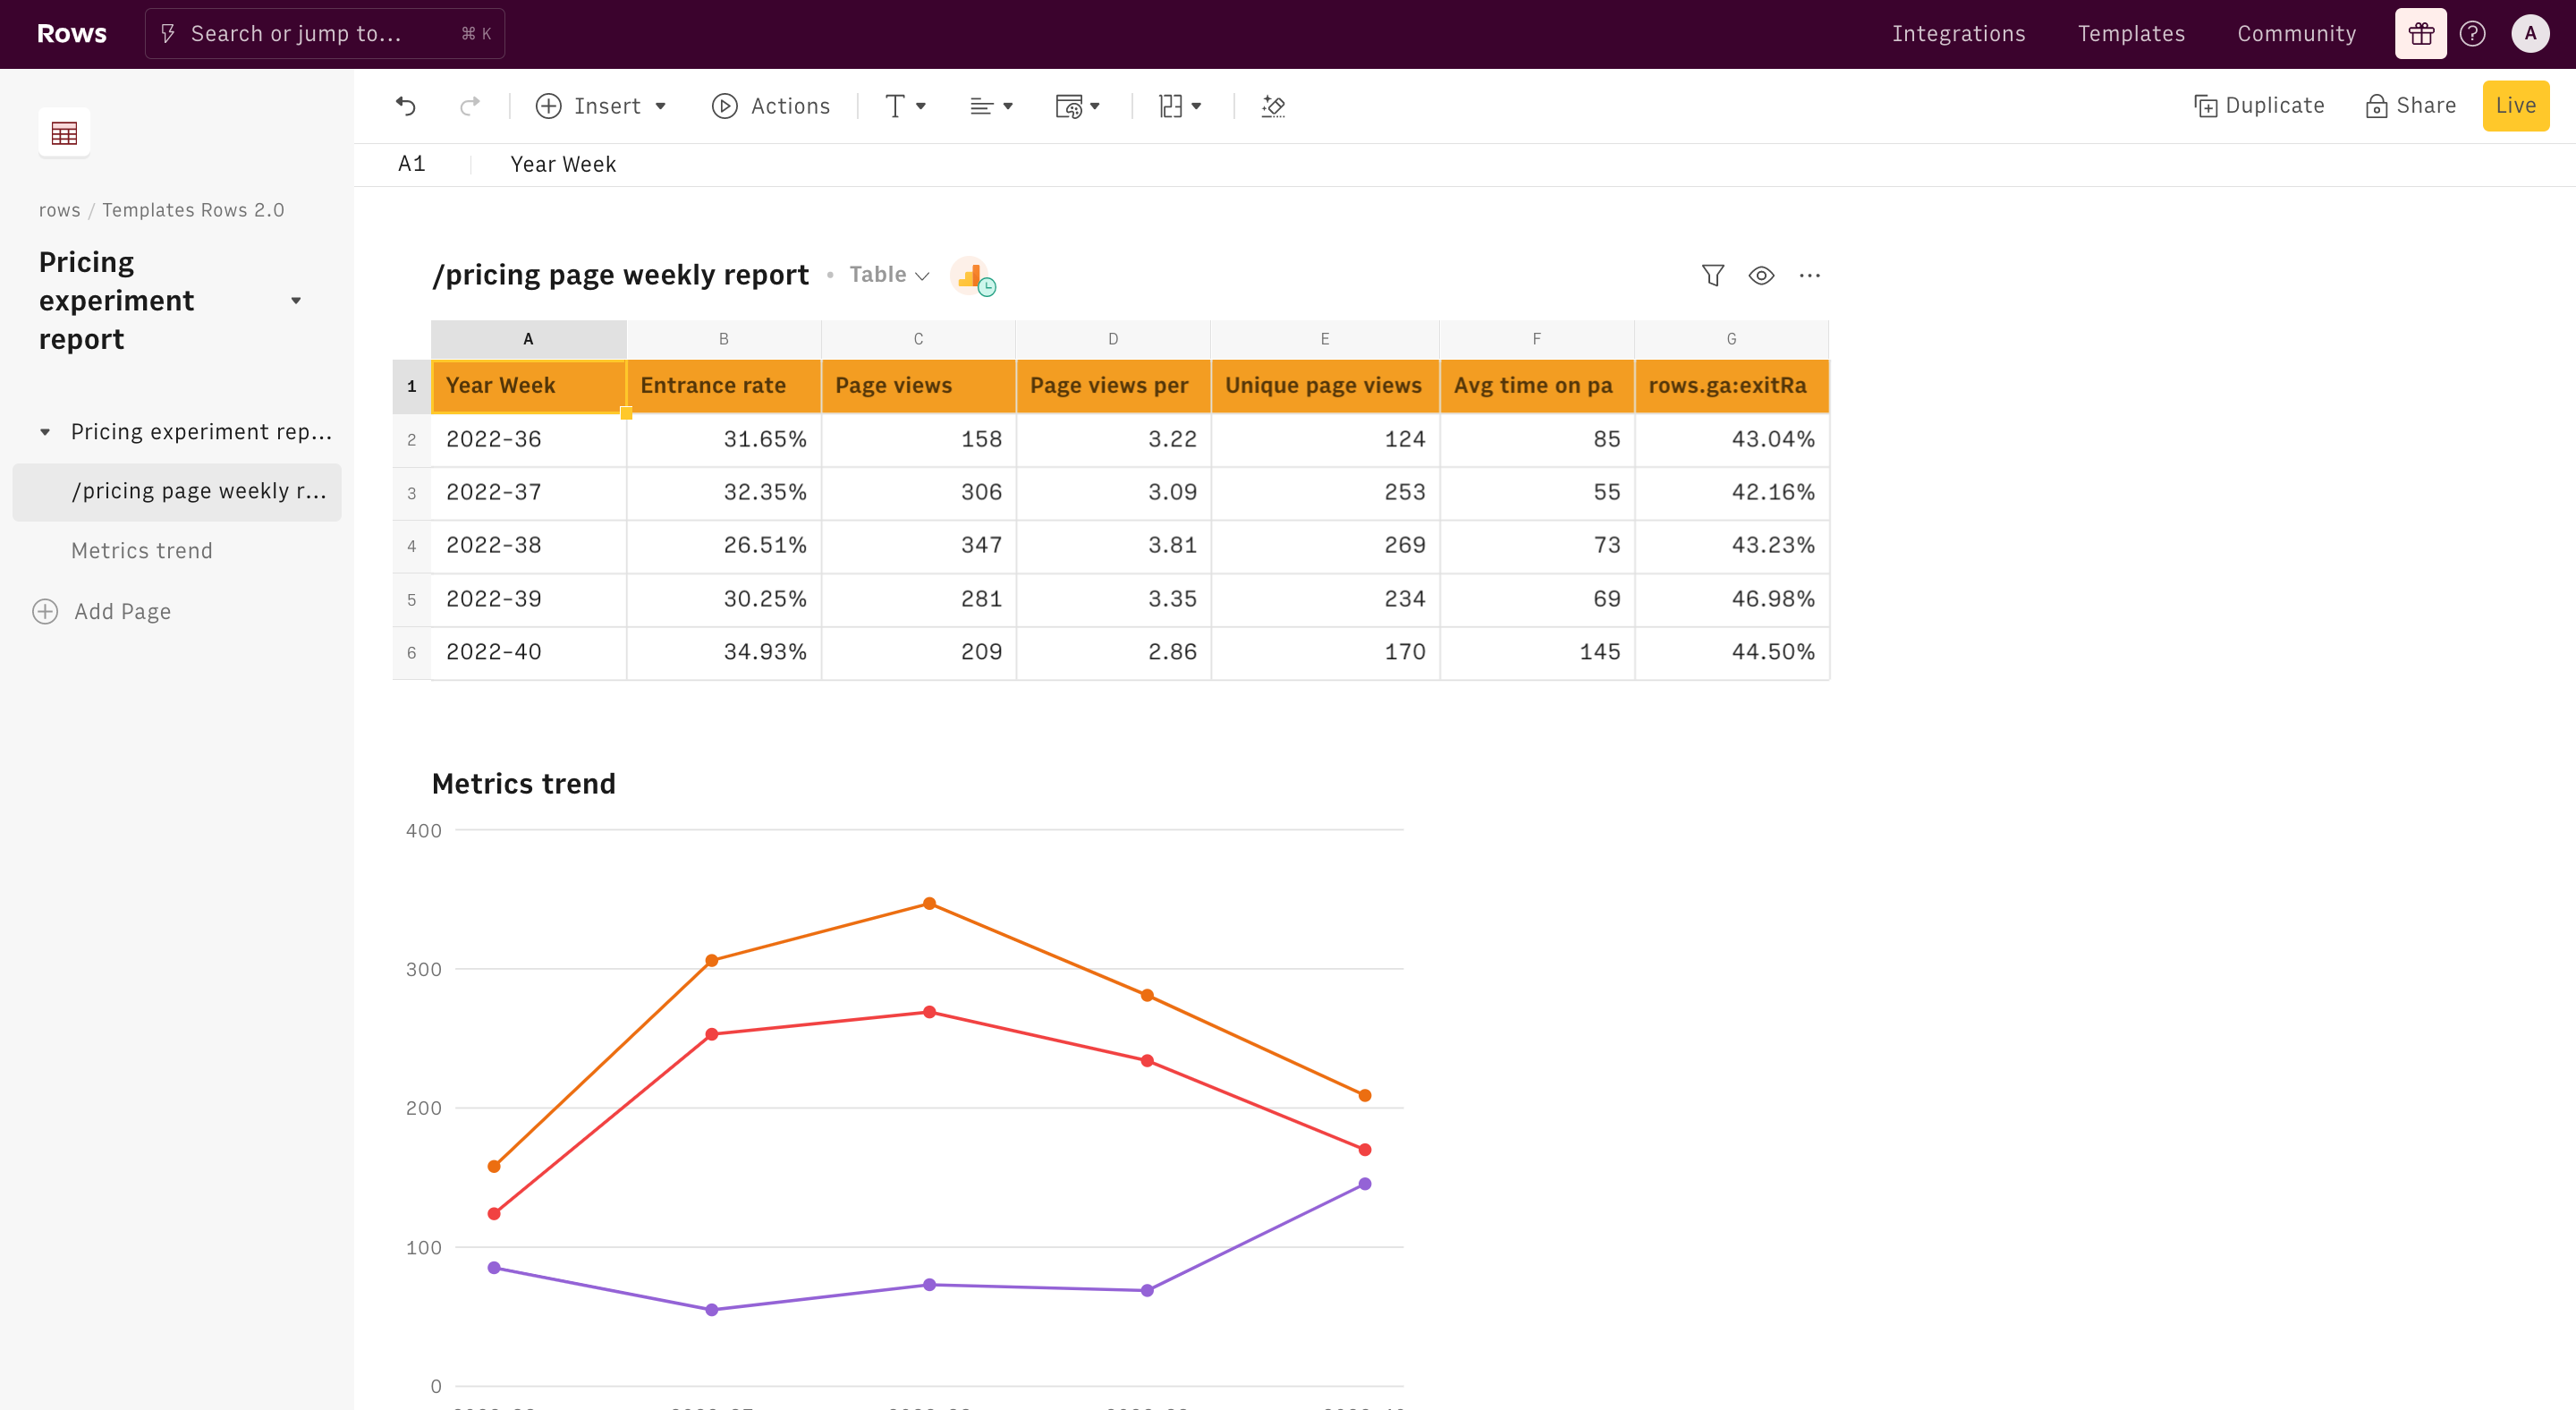
Task: Click the undo arrow icon
Action: [x=405, y=106]
